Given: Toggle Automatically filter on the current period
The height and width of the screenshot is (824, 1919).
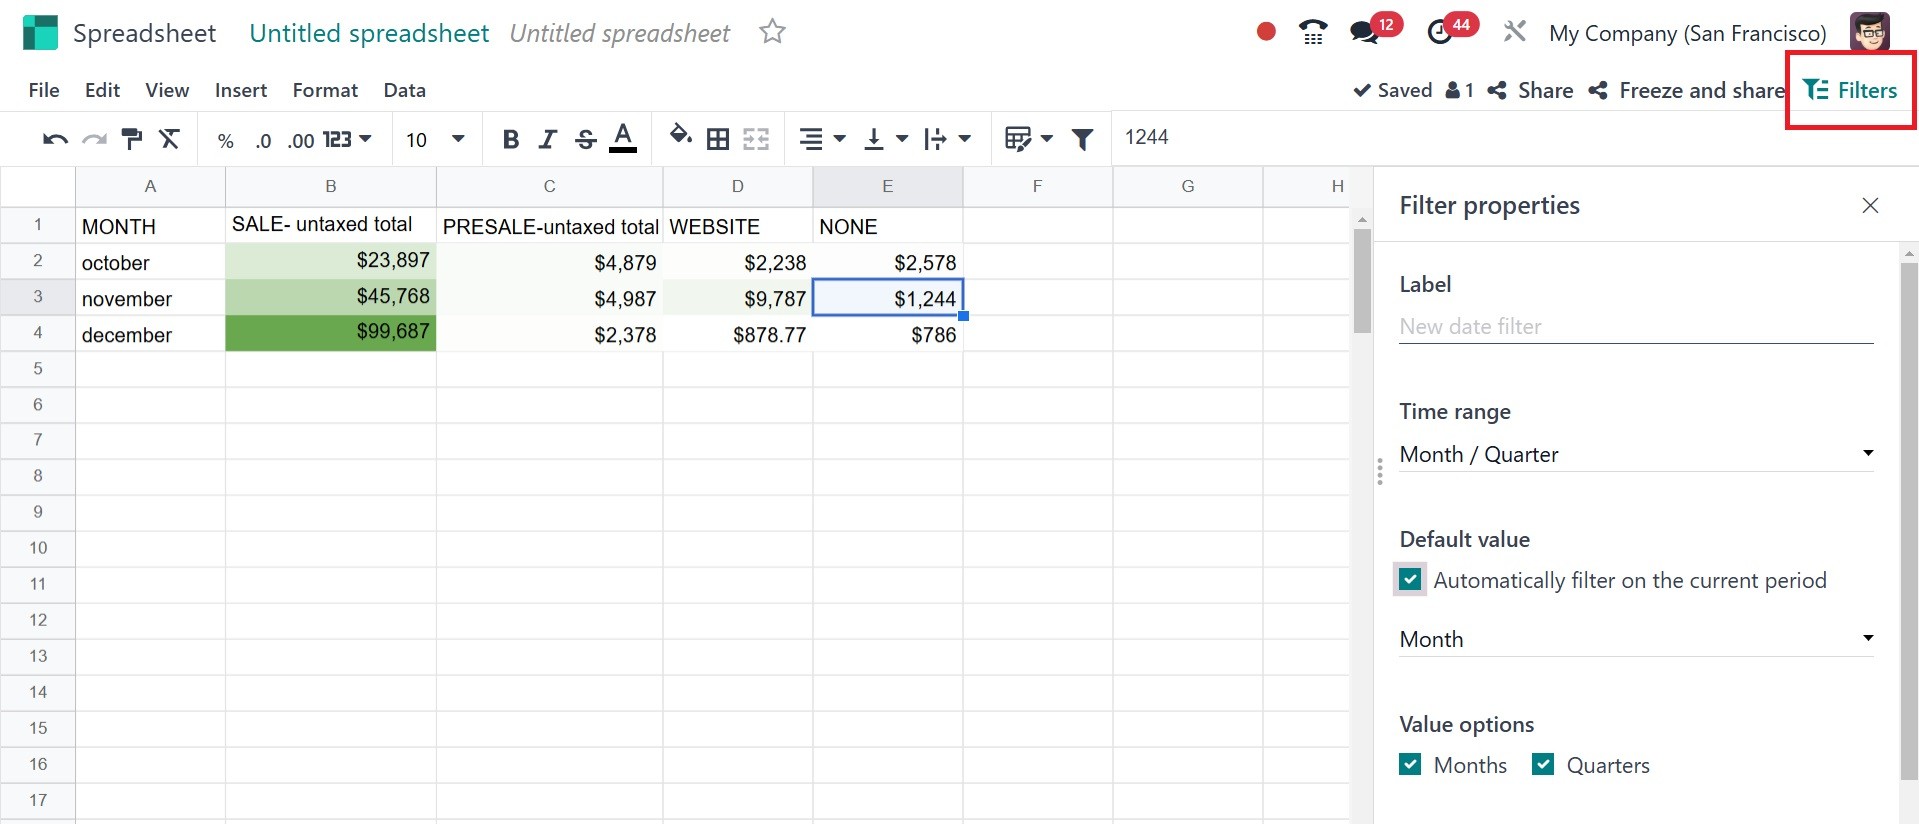Looking at the screenshot, I should pos(1410,580).
